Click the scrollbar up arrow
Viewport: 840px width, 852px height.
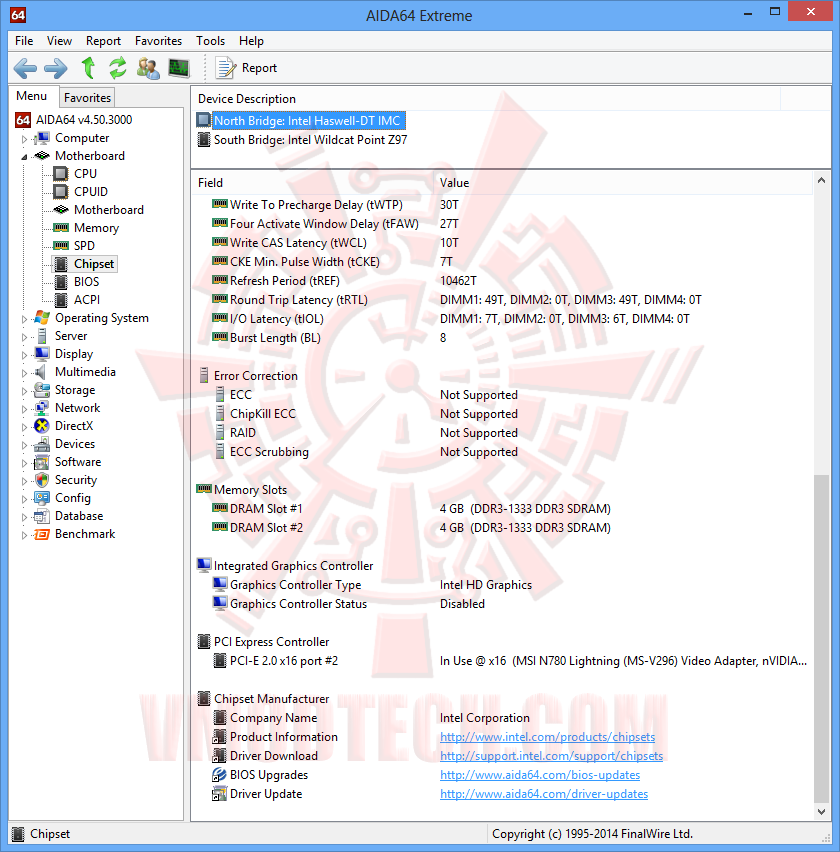822,180
